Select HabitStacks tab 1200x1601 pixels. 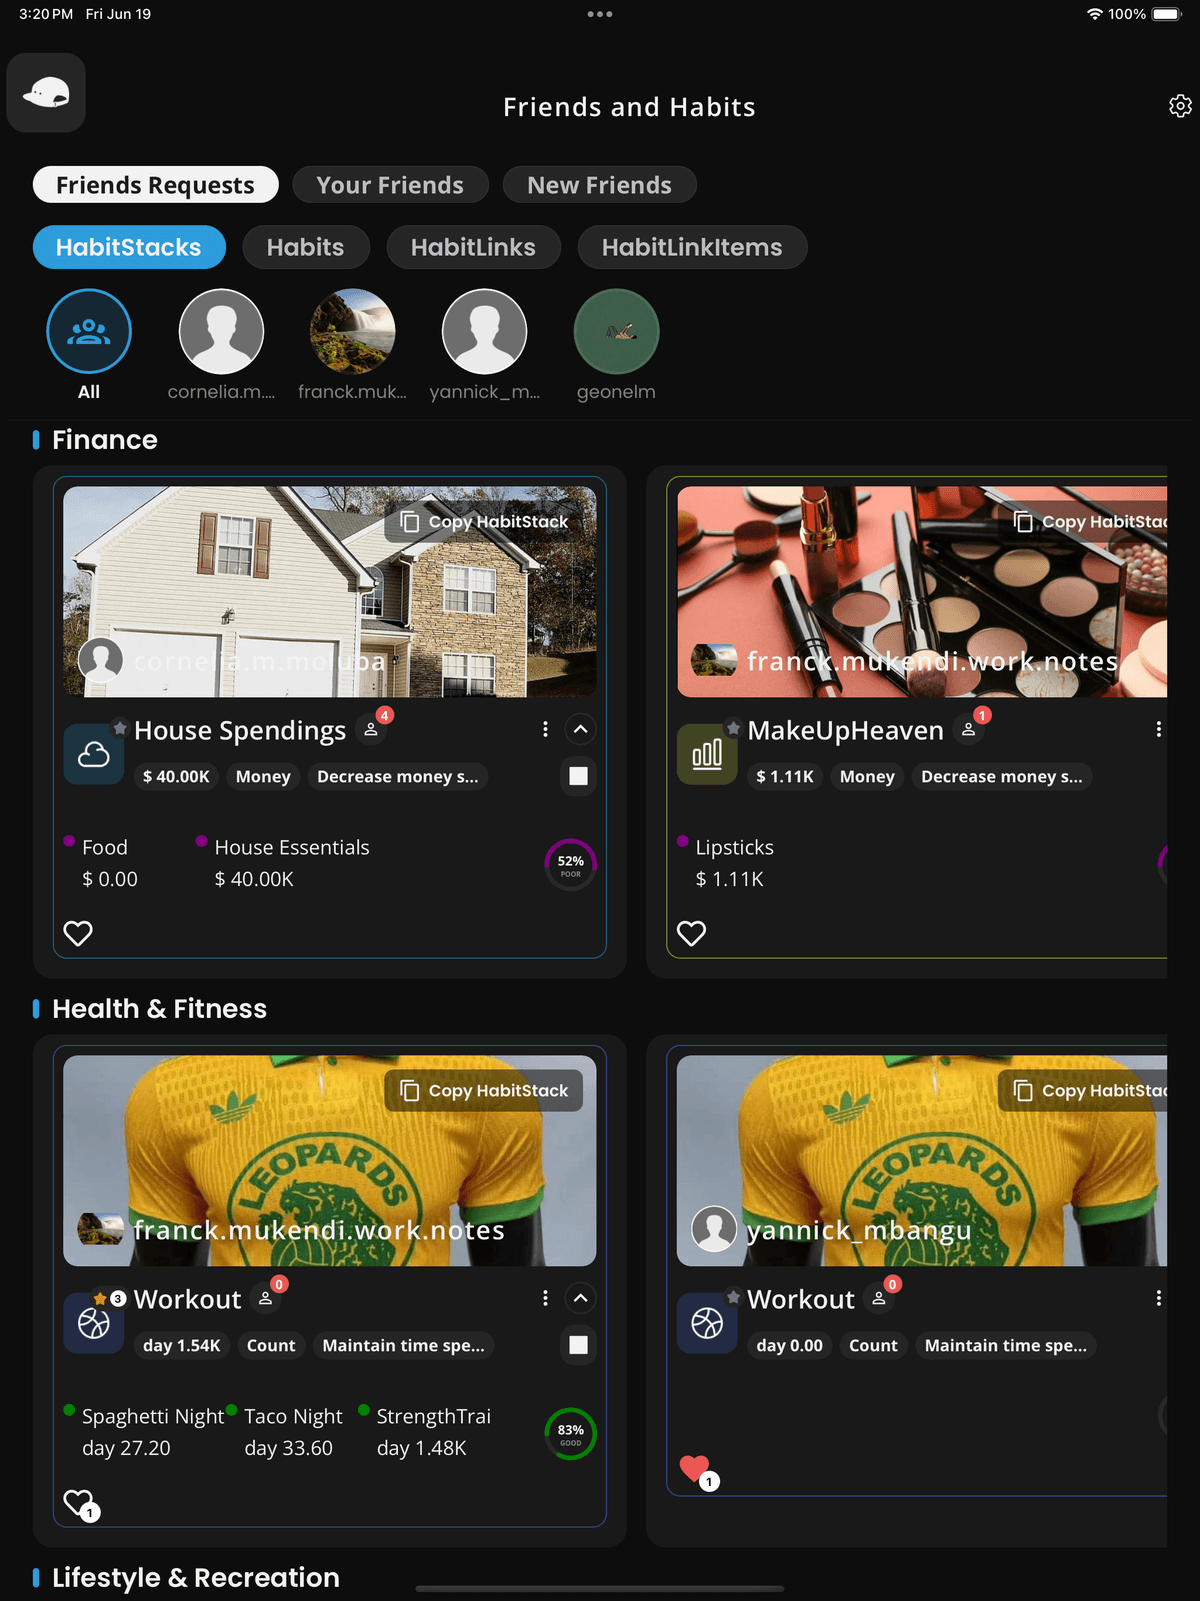129,247
